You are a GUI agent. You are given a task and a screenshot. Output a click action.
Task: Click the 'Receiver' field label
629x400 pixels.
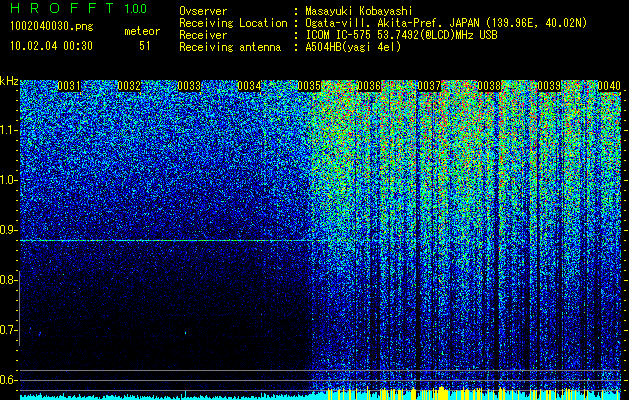coord(203,35)
